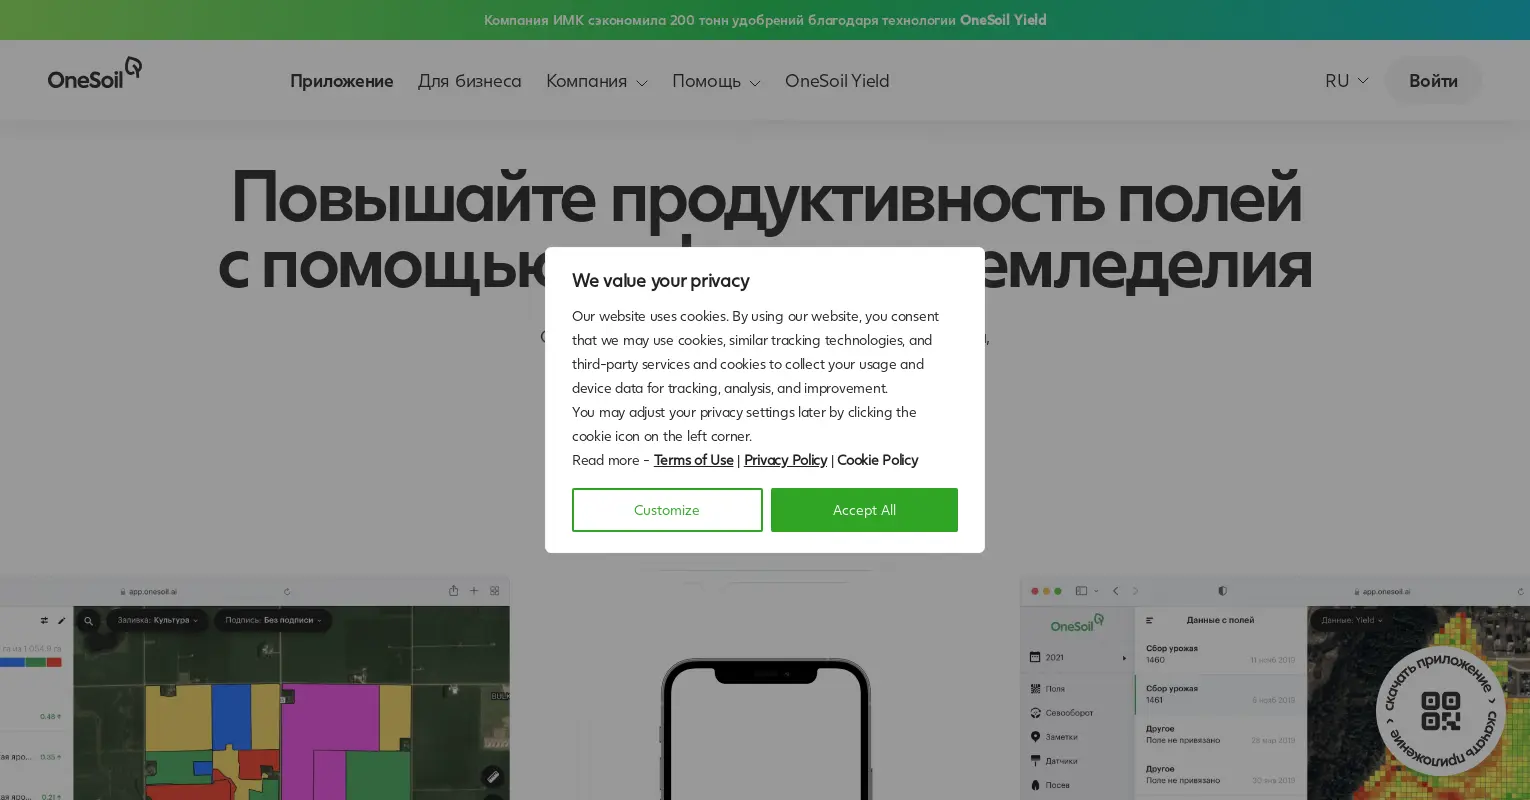Screen dimensions: 1530x800
Task: Click the Заметки pin icon in sidebar preview
Action: coord(1036,737)
